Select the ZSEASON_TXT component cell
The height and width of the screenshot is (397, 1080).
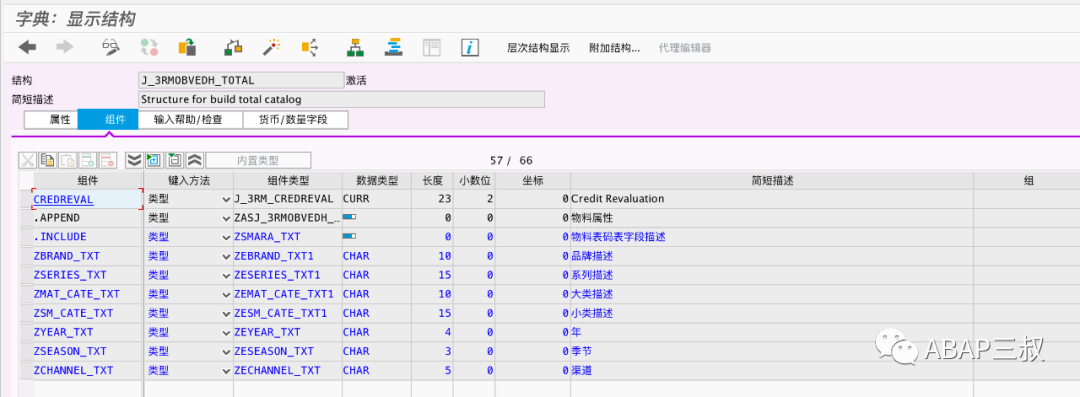tap(87, 352)
